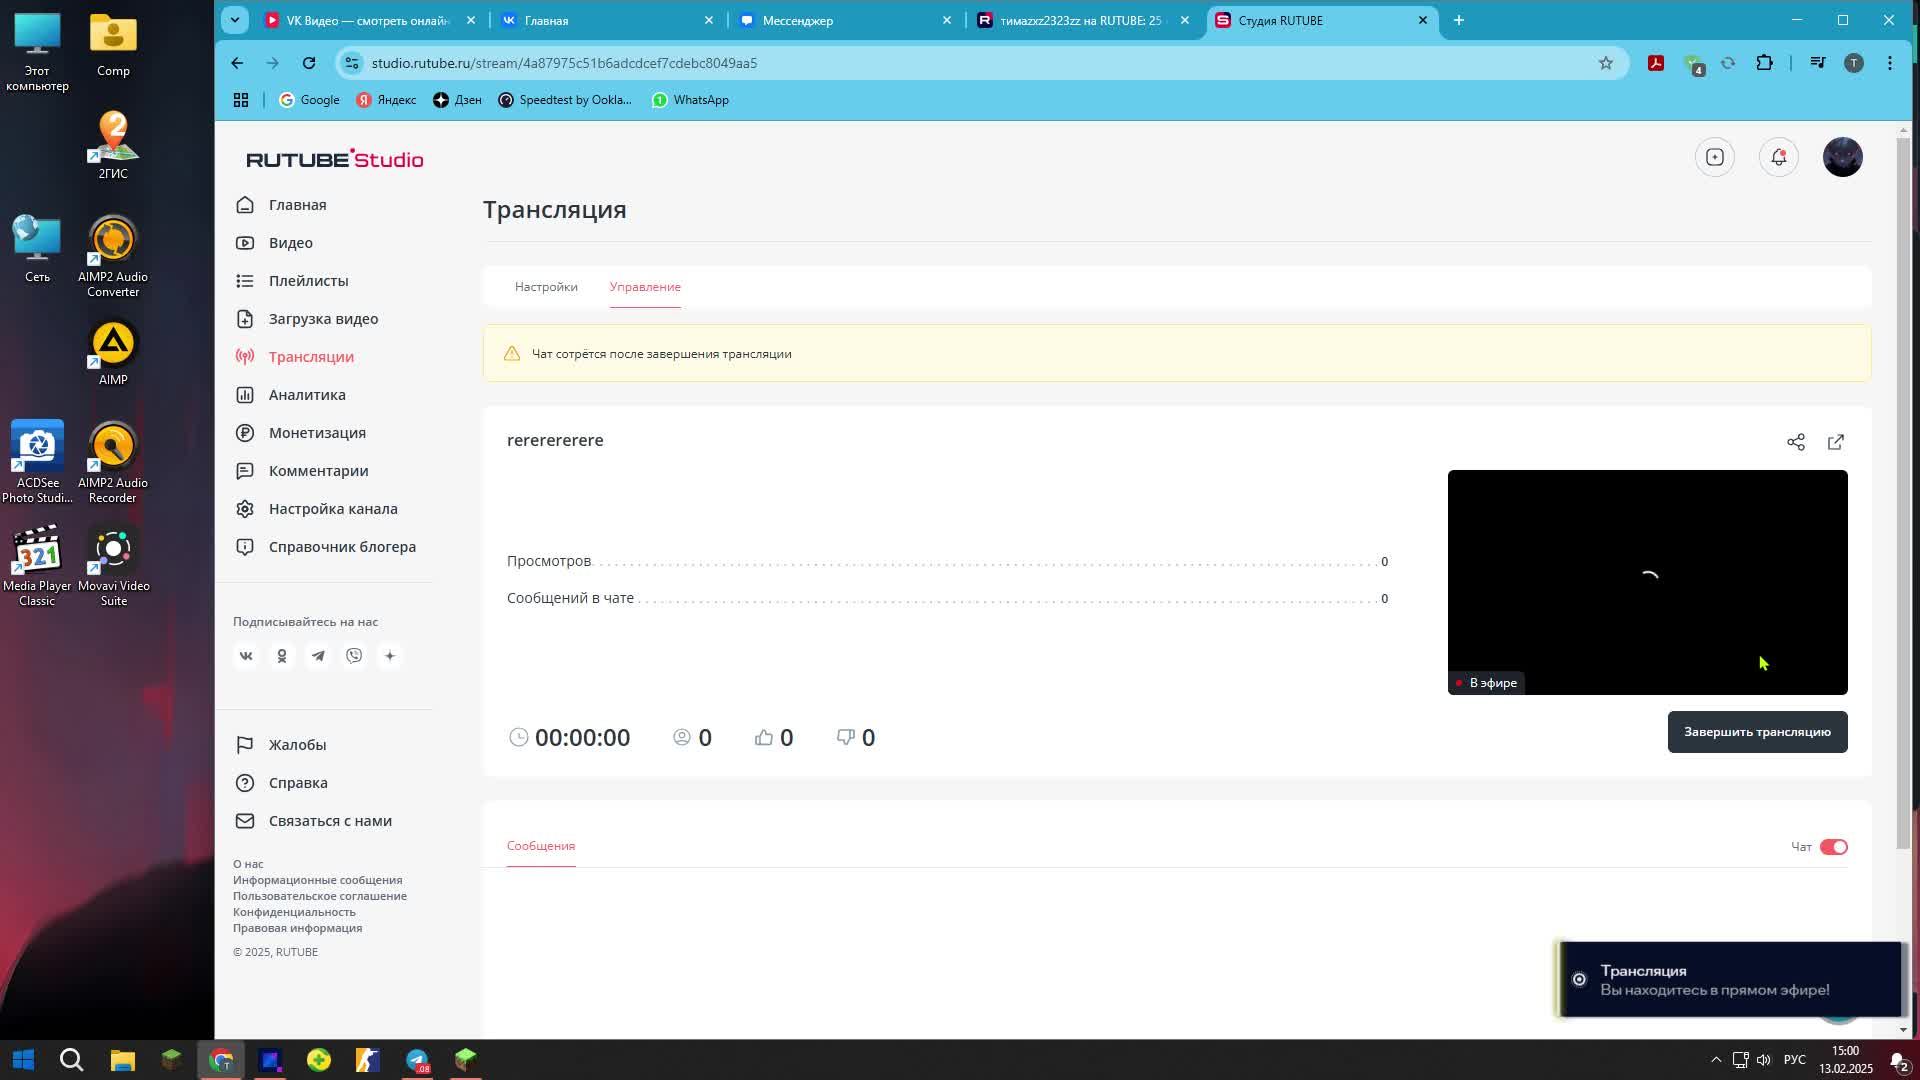
Task: Open Монетизация in sidebar
Action: 317,433
